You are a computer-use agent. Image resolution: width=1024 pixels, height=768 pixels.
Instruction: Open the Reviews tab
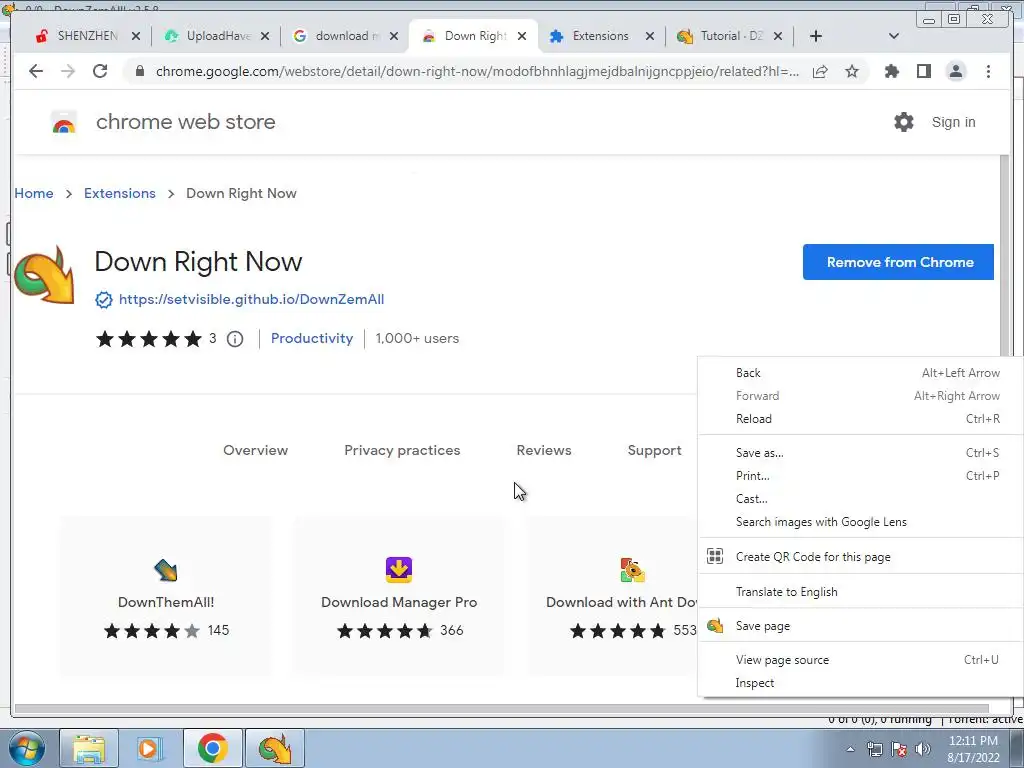544,451
